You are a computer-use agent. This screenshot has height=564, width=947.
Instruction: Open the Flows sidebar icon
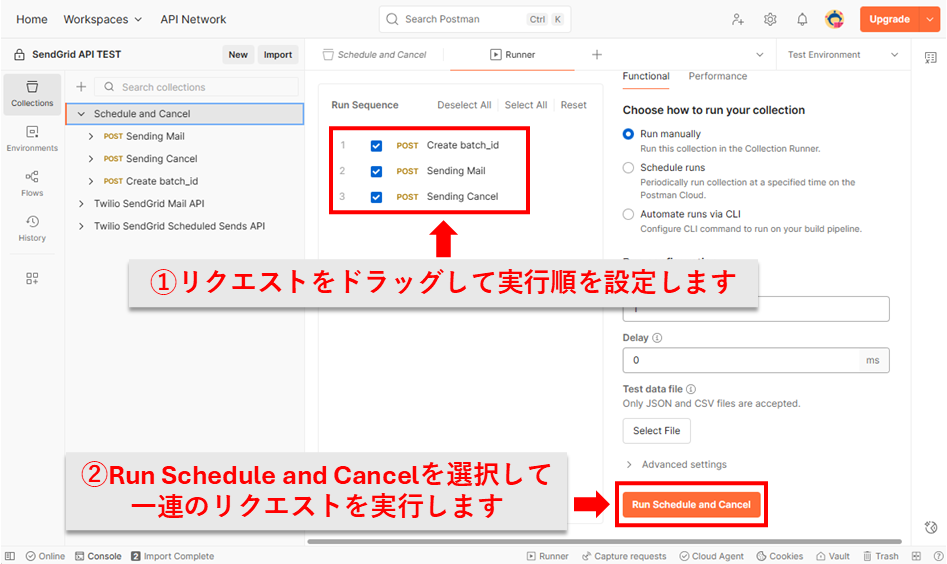point(32,183)
